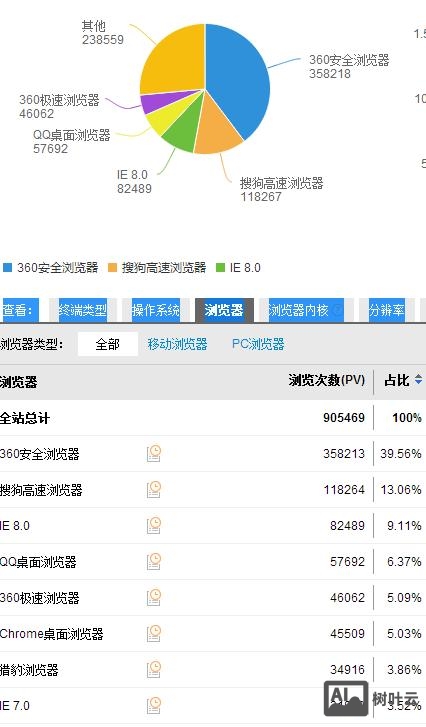The width and height of the screenshot is (426, 727).
Task: Click the PV value 118264
Action: [x=344, y=490]
